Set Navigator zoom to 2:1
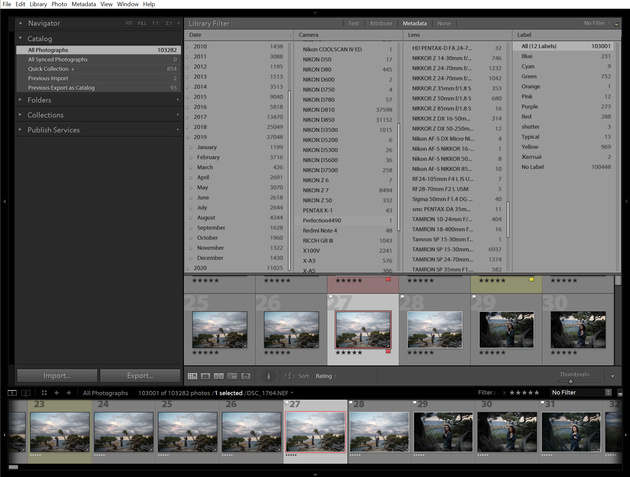The height and width of the screenshot is (477, 630). tap(169, 23)
